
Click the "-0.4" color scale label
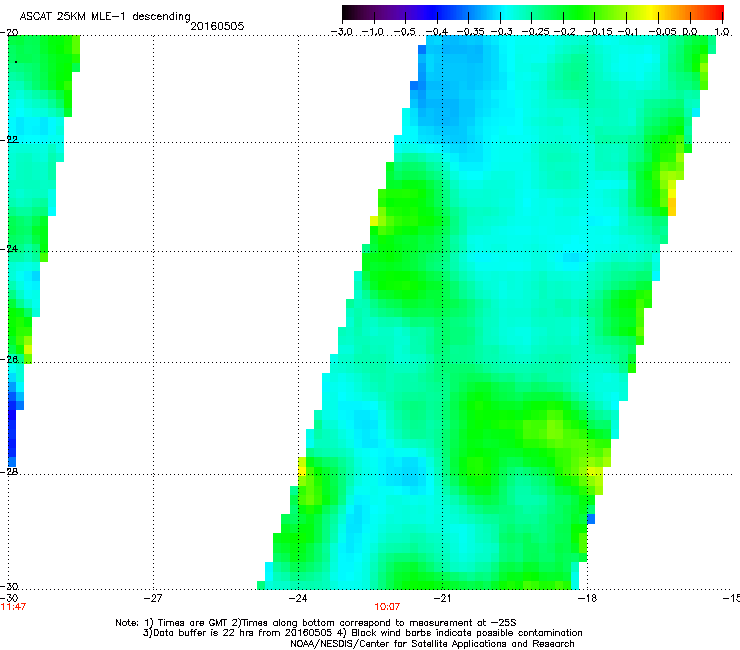point(437,32)
